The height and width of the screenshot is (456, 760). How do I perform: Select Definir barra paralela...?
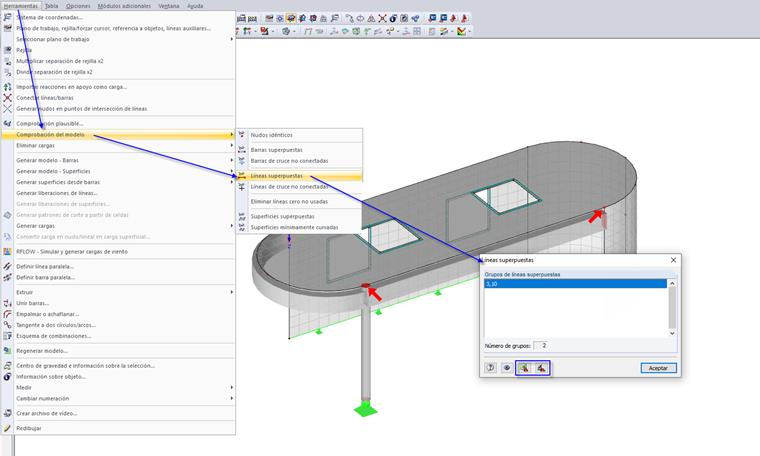[x=118, y=278]
